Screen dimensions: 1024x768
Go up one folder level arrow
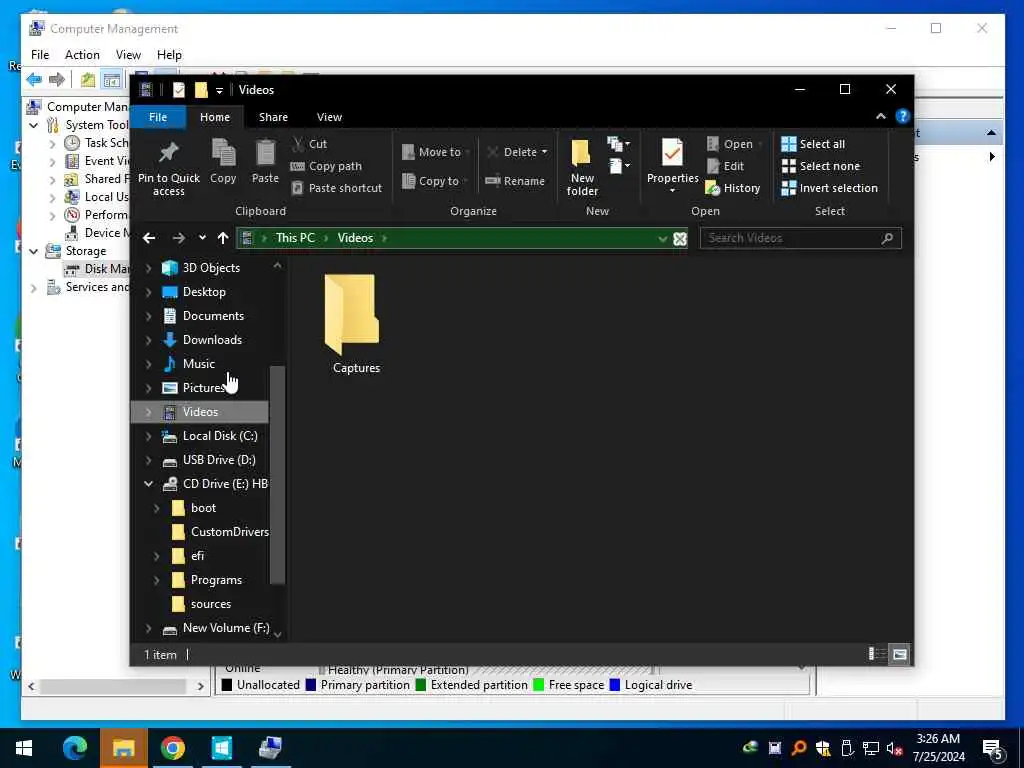pyautogui.click(x=223, y=238)
